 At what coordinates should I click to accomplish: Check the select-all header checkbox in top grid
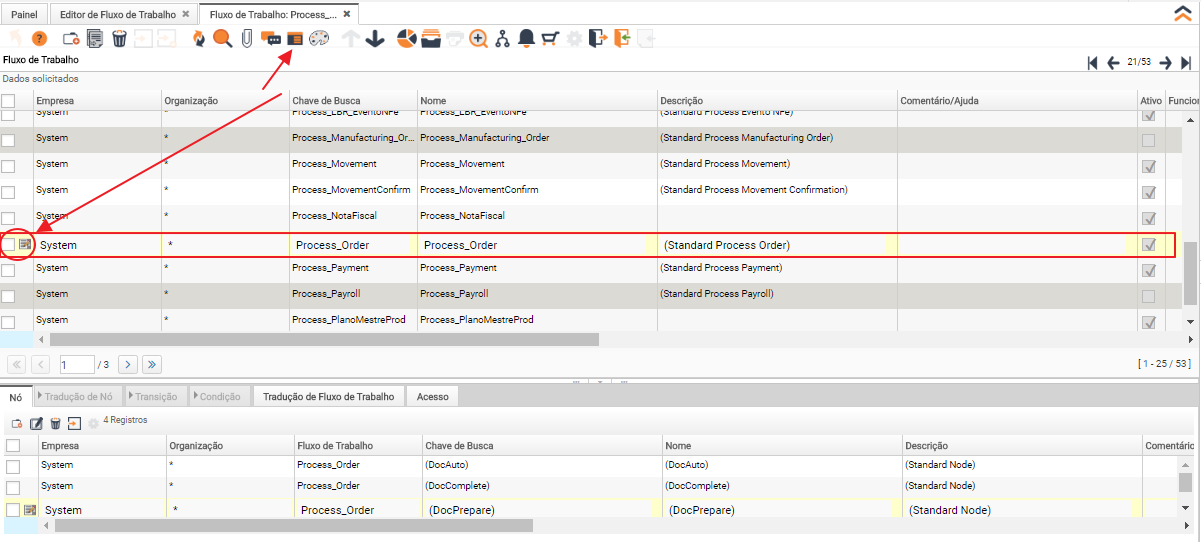9,101
